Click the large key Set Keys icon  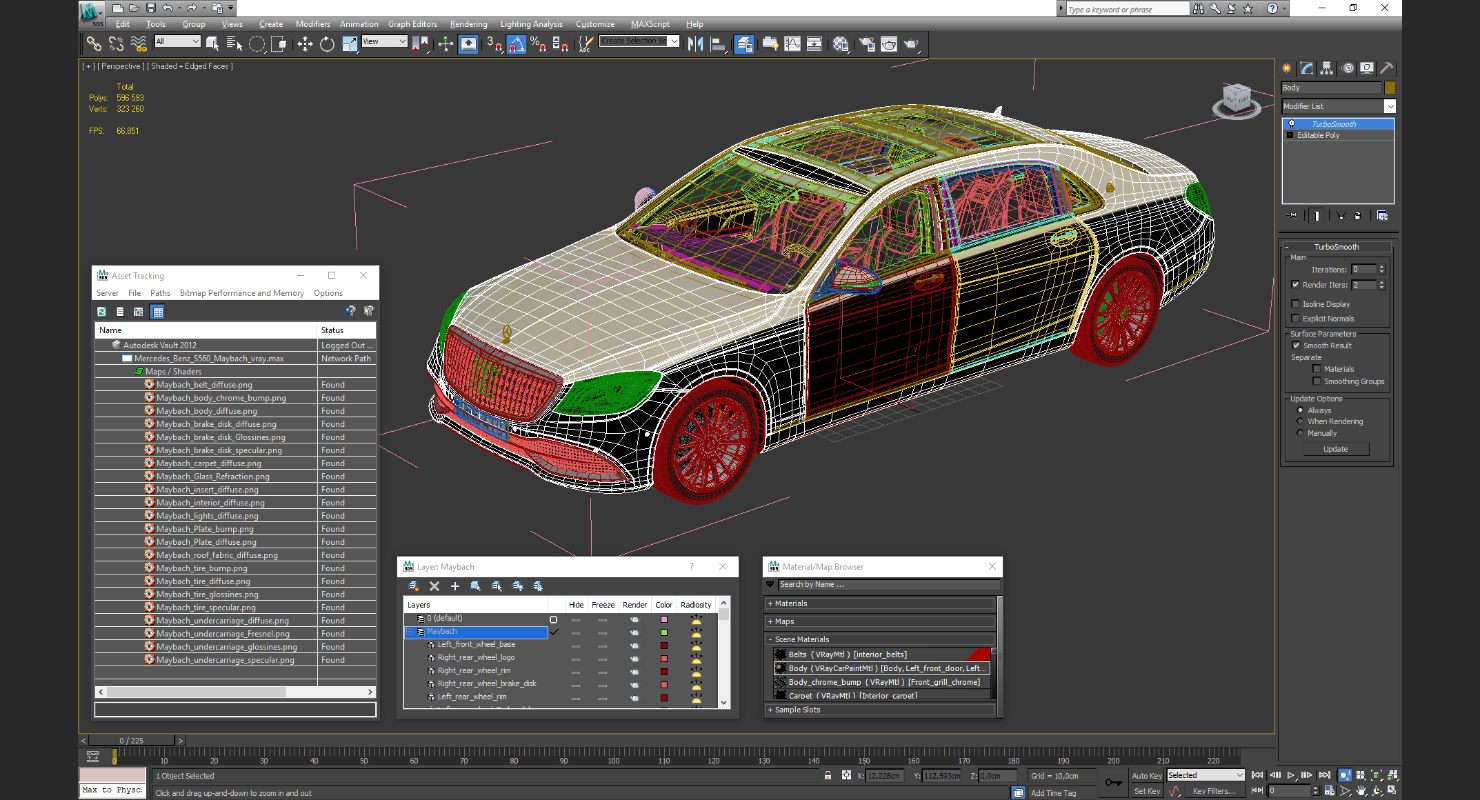(x=1113, y=782)
